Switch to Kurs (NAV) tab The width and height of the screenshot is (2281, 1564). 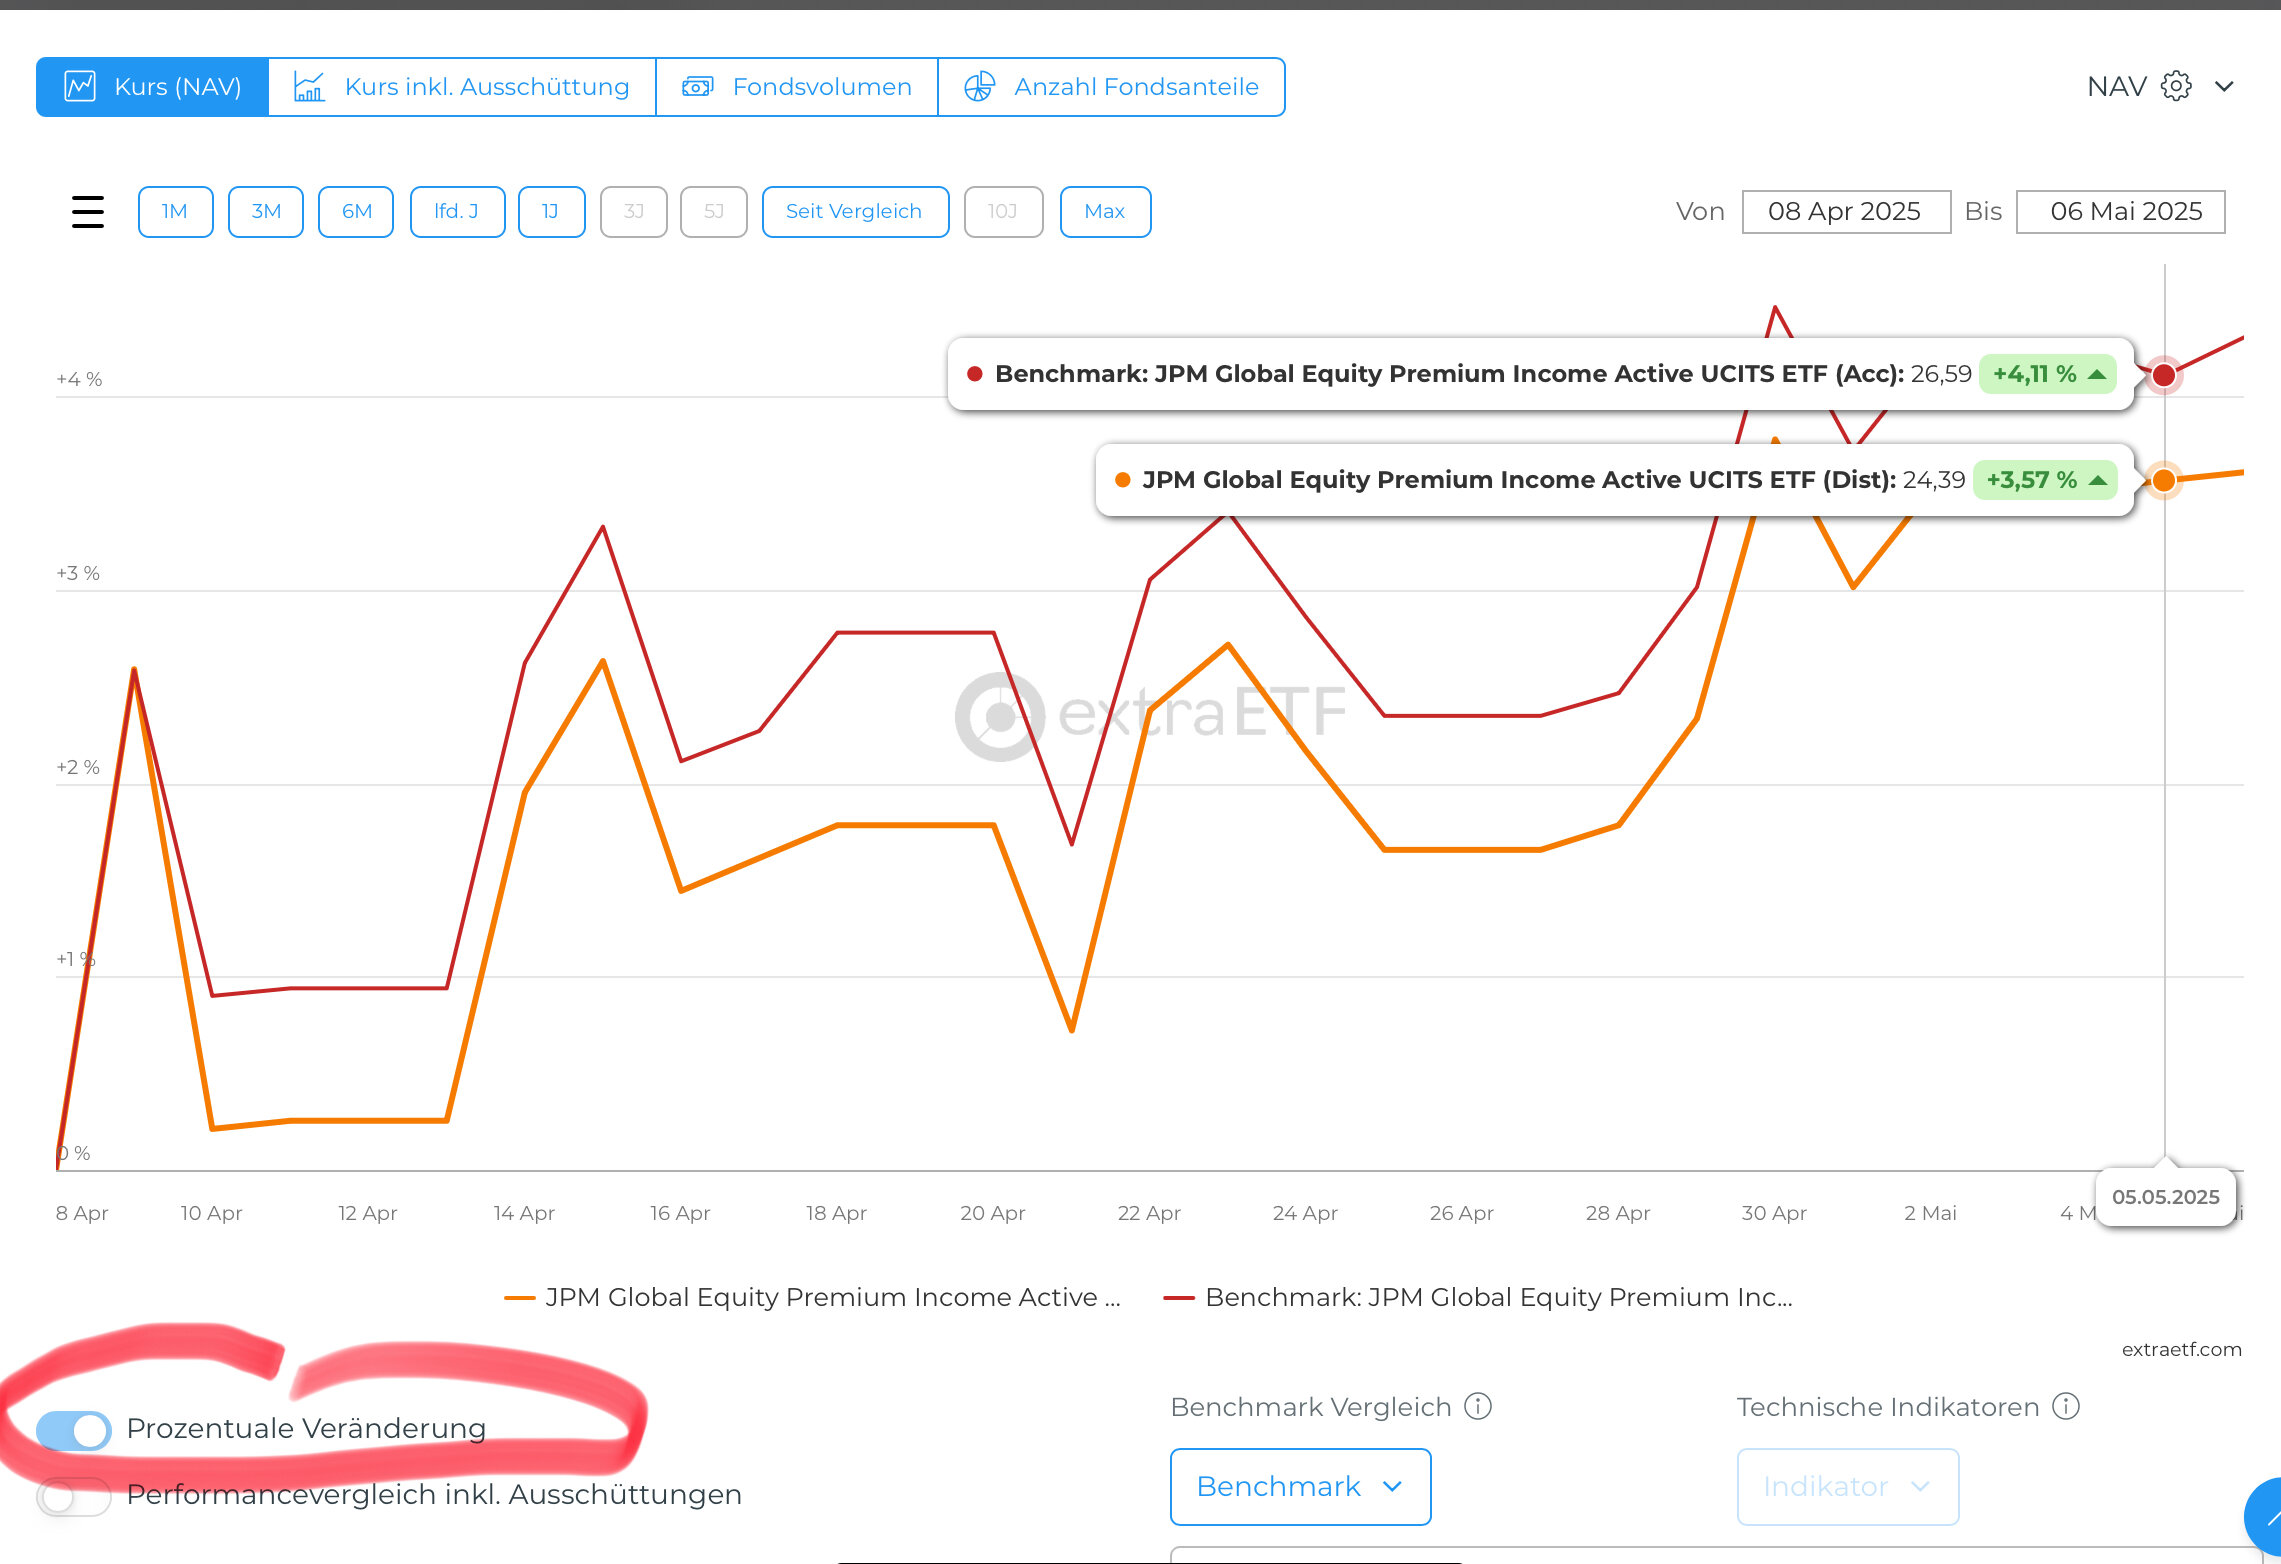pos(152,87)
